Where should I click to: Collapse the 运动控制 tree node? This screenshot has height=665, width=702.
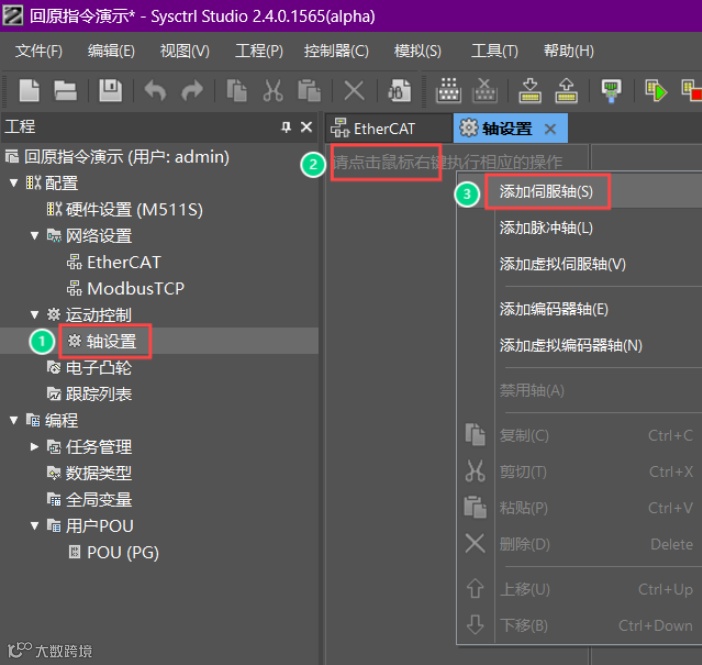tap(34, 315)
